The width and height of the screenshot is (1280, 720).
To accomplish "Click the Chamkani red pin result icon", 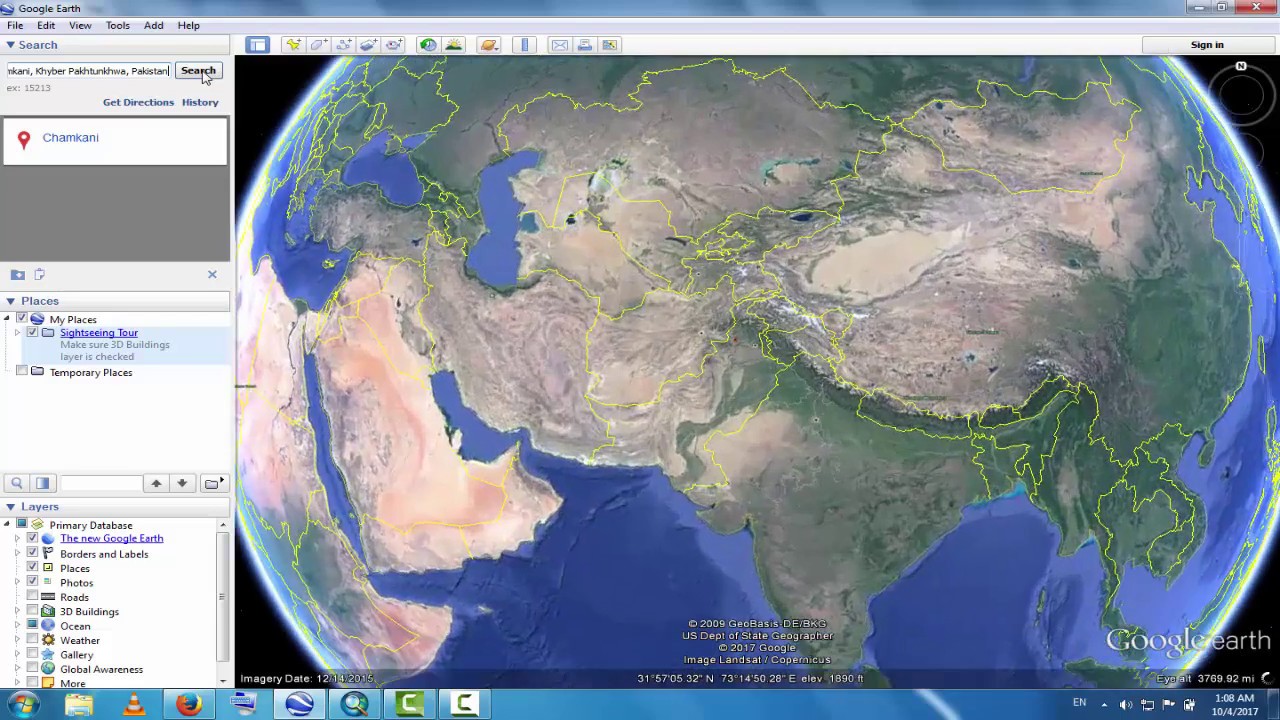I will click(x=24, y=140).
